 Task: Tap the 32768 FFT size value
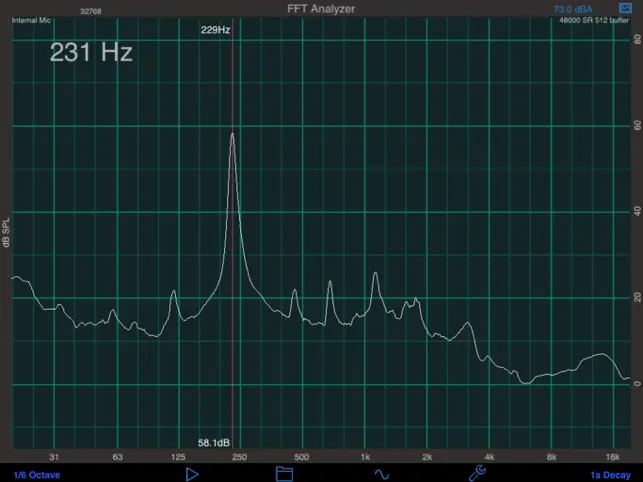pyautogui.click(x=91, y=11)
